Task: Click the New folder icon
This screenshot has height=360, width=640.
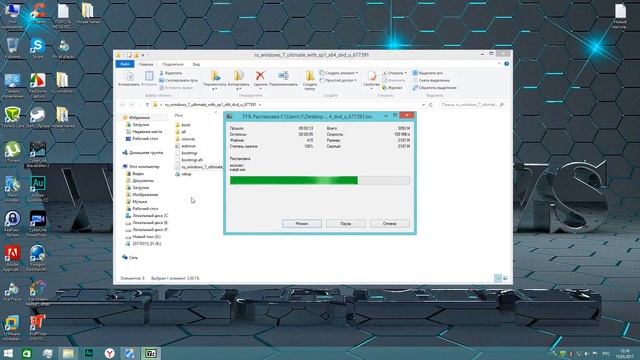Action: click(x=310, y=76)
